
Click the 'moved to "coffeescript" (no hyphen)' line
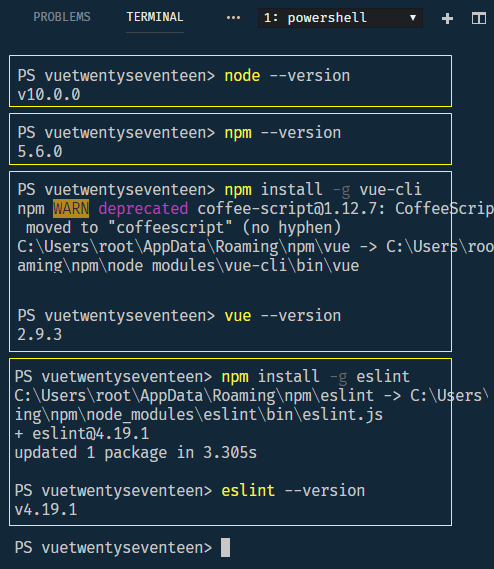coord(184,228)
